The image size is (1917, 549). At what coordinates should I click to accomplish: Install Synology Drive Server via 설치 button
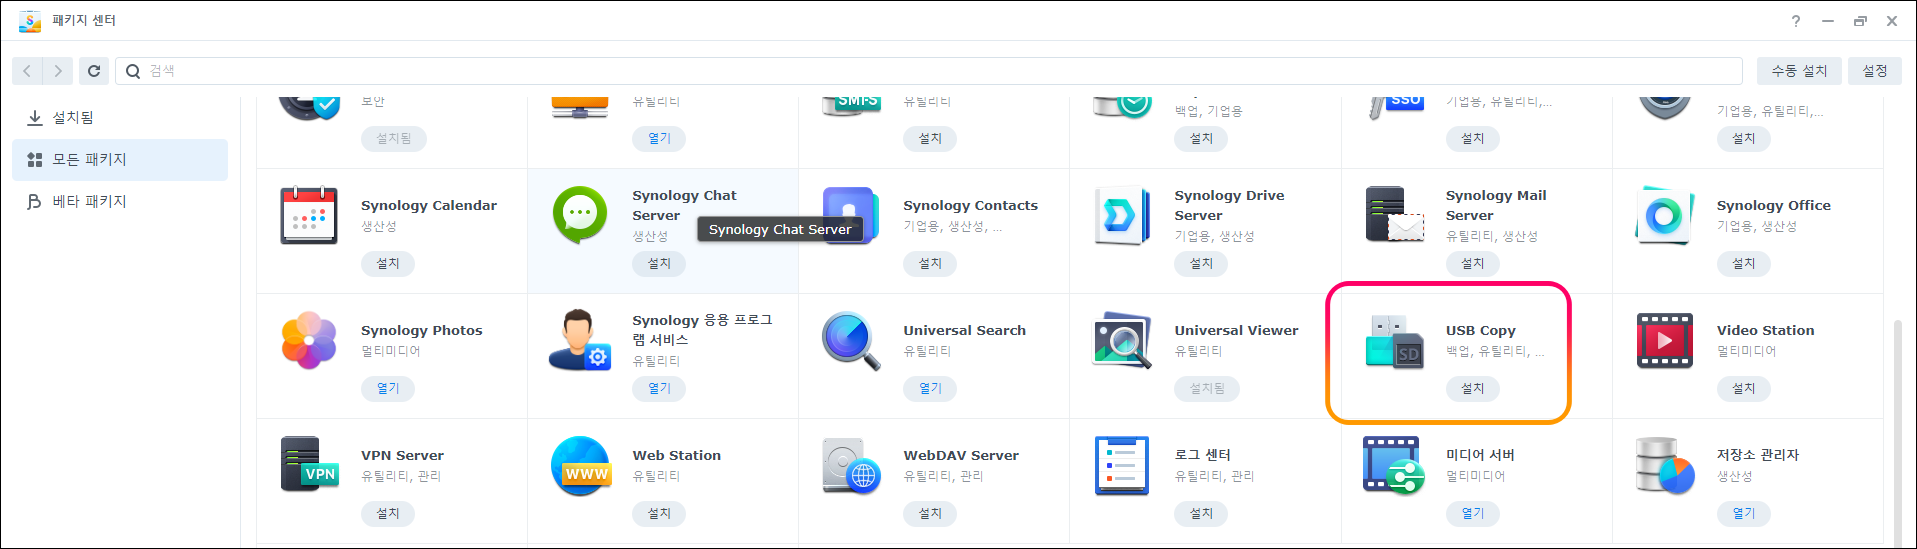tap(1201, 263)
